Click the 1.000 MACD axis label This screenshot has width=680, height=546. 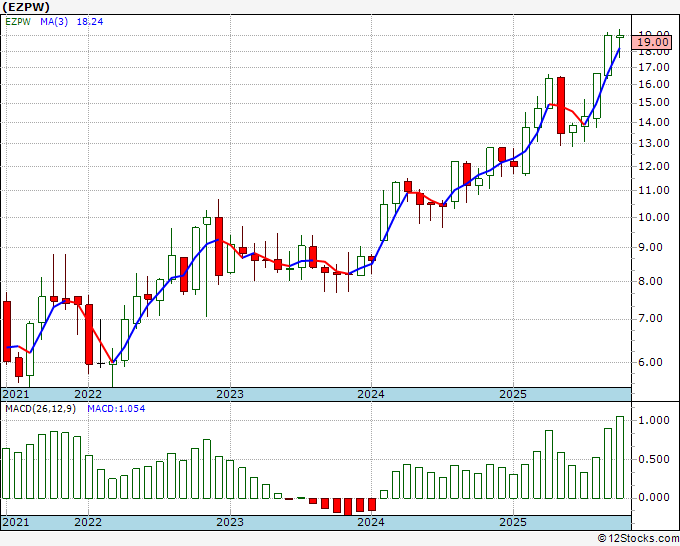(654, 420)
